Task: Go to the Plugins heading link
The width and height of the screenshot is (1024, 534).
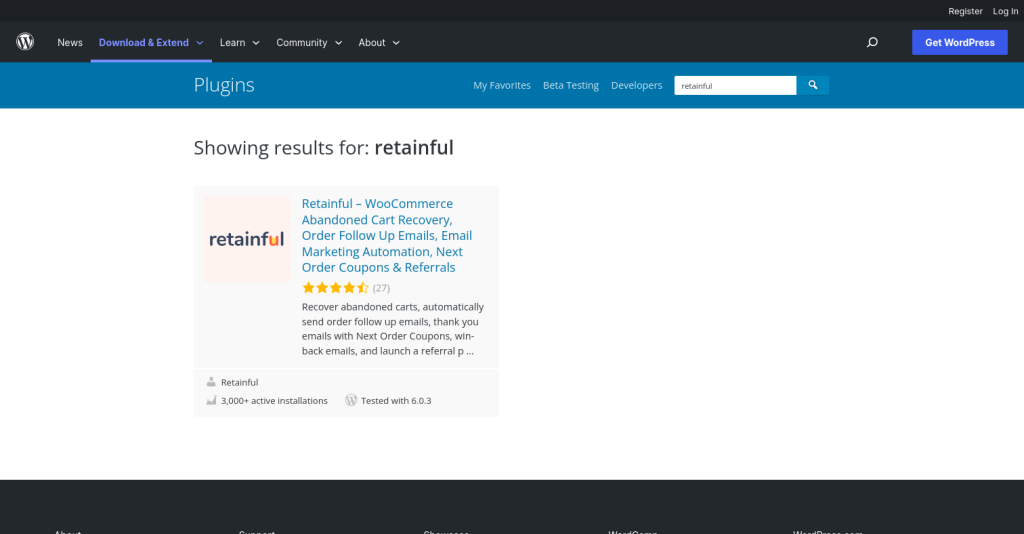Action: (224, 85)
